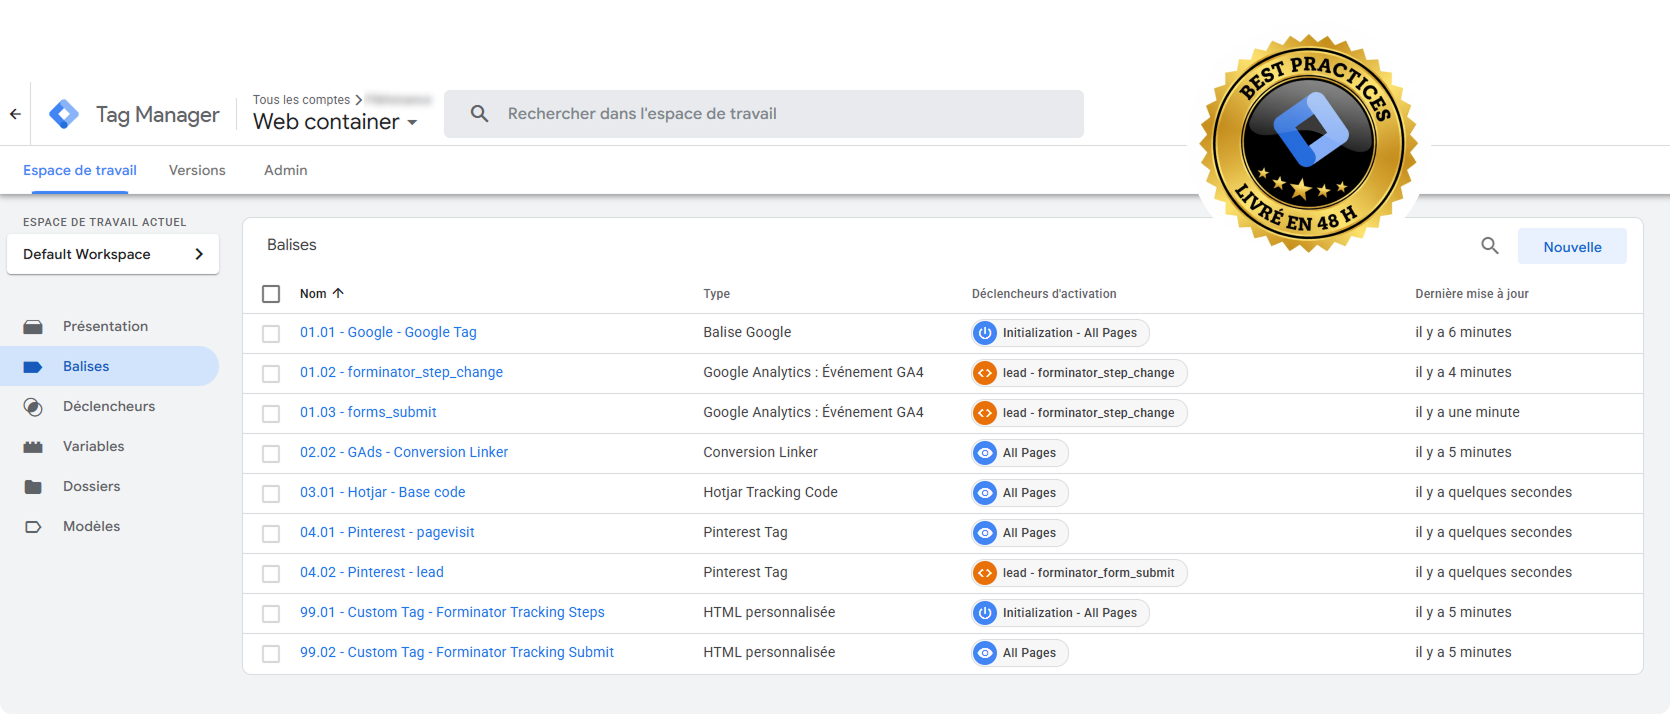
Task: Select checkbox for 03.01 Hotjar Base code
Action: tap(271, 493)
